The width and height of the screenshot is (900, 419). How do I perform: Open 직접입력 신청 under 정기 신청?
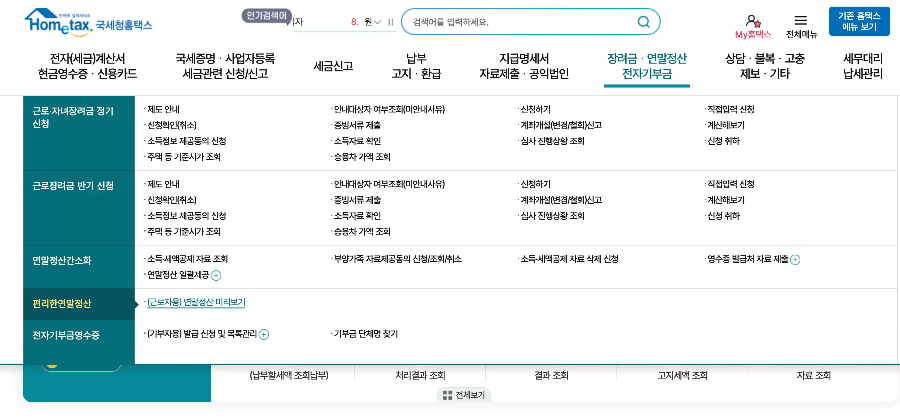731,109
